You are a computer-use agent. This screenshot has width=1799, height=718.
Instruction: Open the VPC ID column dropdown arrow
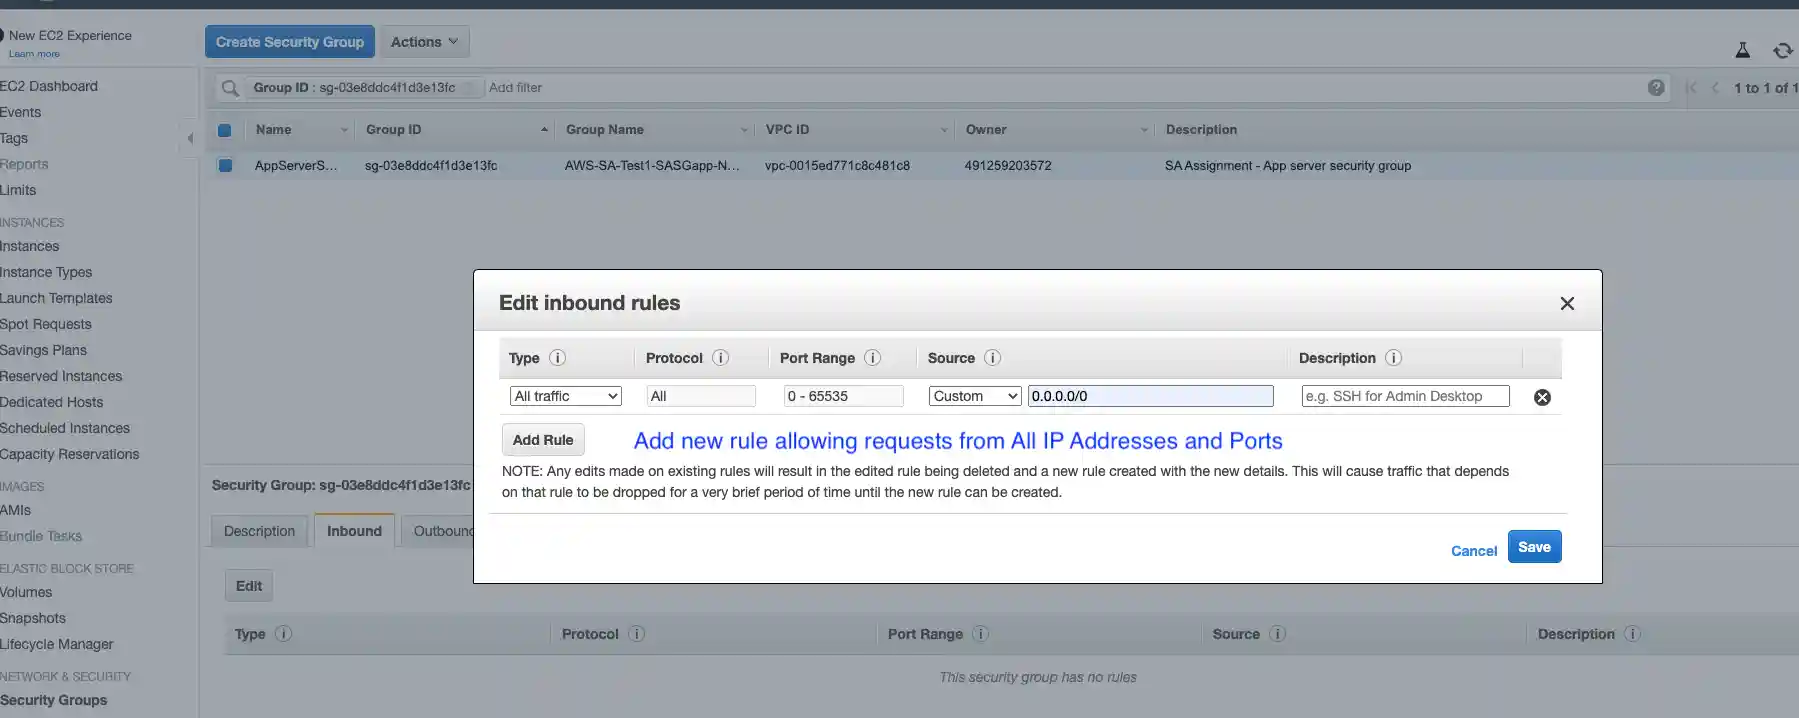[x=944, y=130]
